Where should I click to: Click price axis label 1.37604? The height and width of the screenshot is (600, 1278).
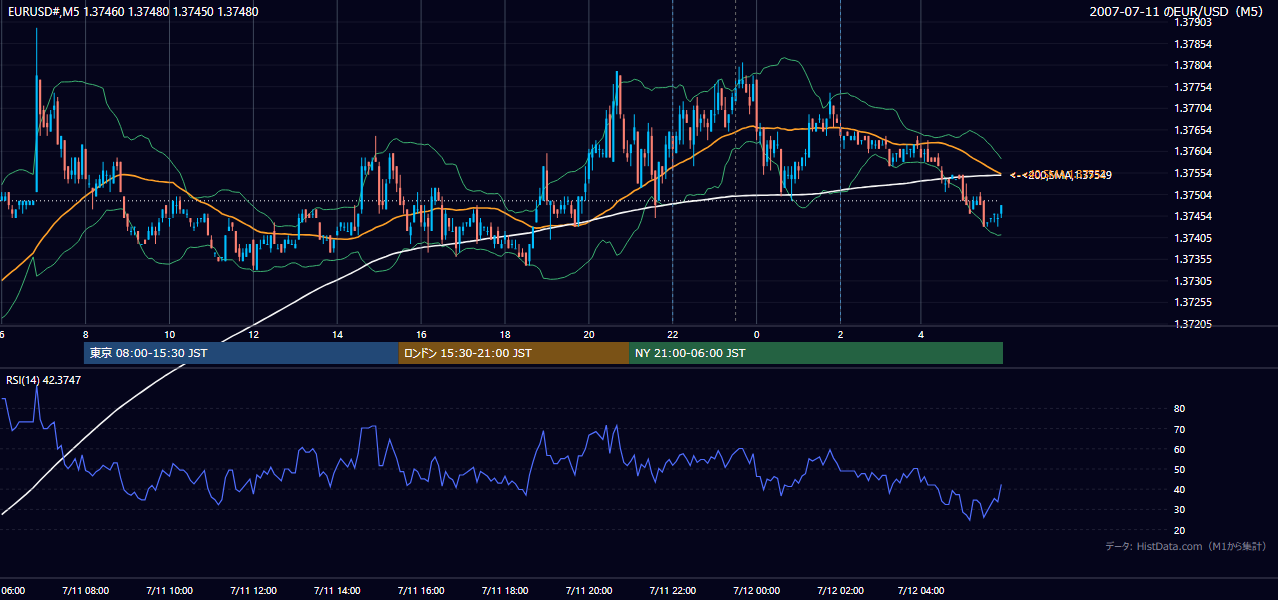tap(1193, 151)
